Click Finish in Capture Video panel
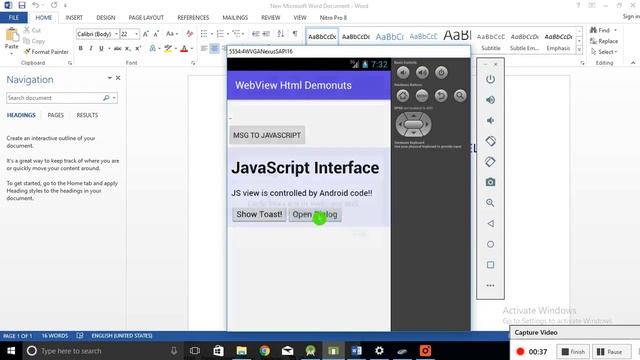Screen dimensions: 640x360 [573, 351]
